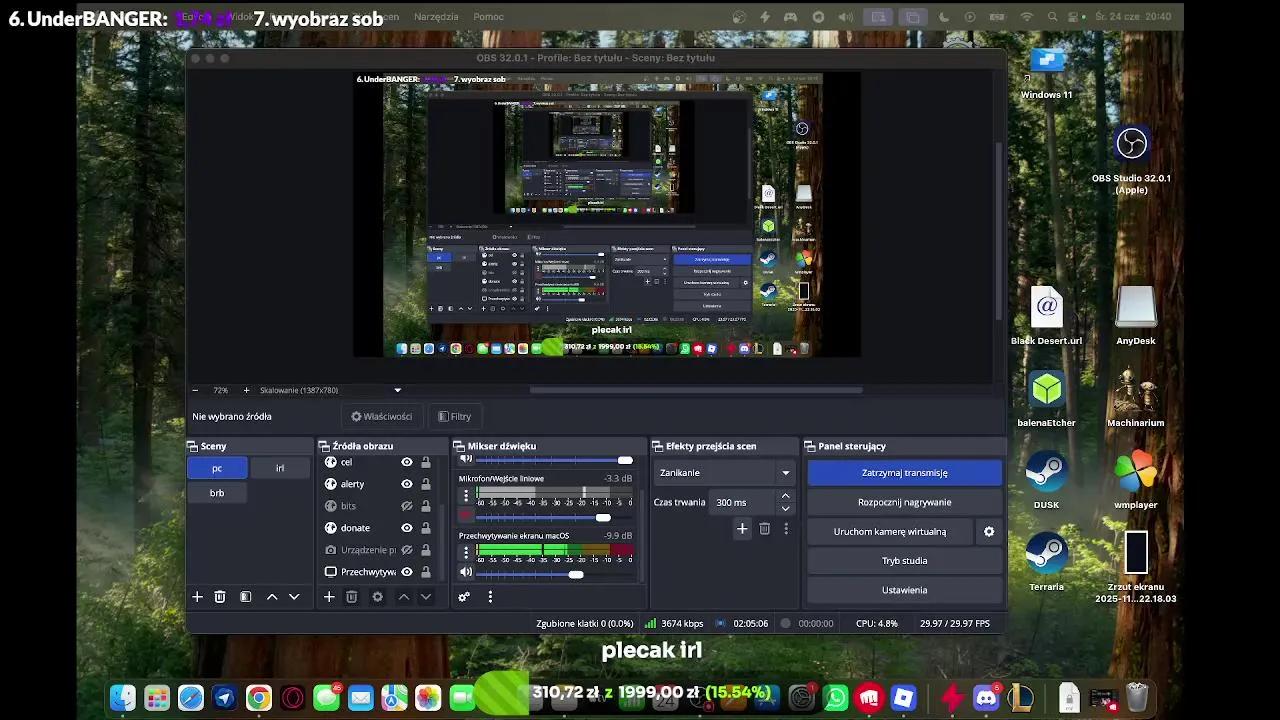Image resolution: width=1280 pixels, height=720 pixels.
Task: Open Narzędzia menu
Action: (435, 17)
